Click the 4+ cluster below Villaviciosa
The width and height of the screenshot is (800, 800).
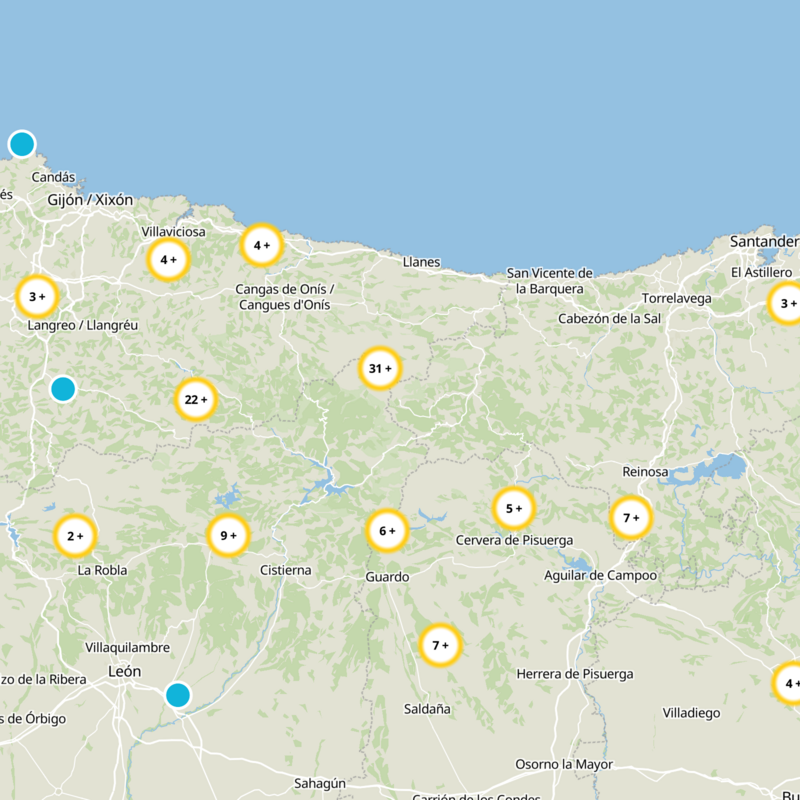168,260
